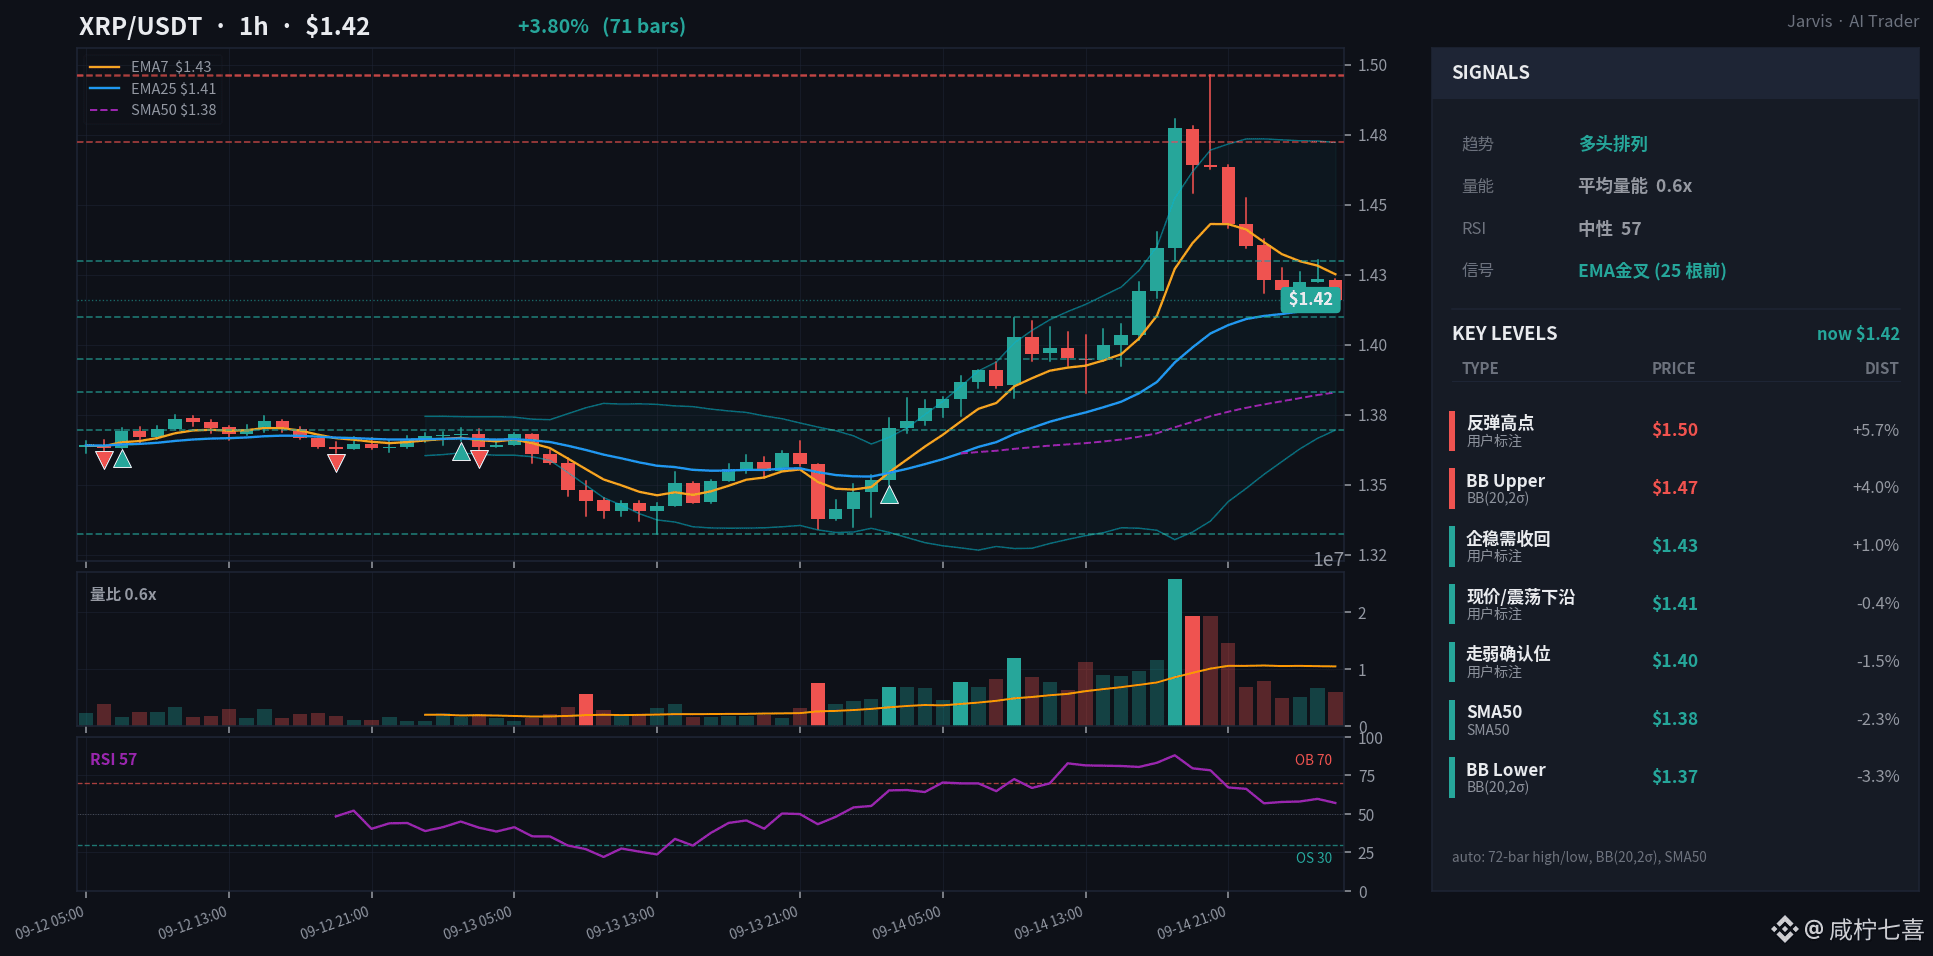Screen dimensions: 1933x956
Task: Click the 09-14 21:00 time axis tick
Action: (1191, 923)
